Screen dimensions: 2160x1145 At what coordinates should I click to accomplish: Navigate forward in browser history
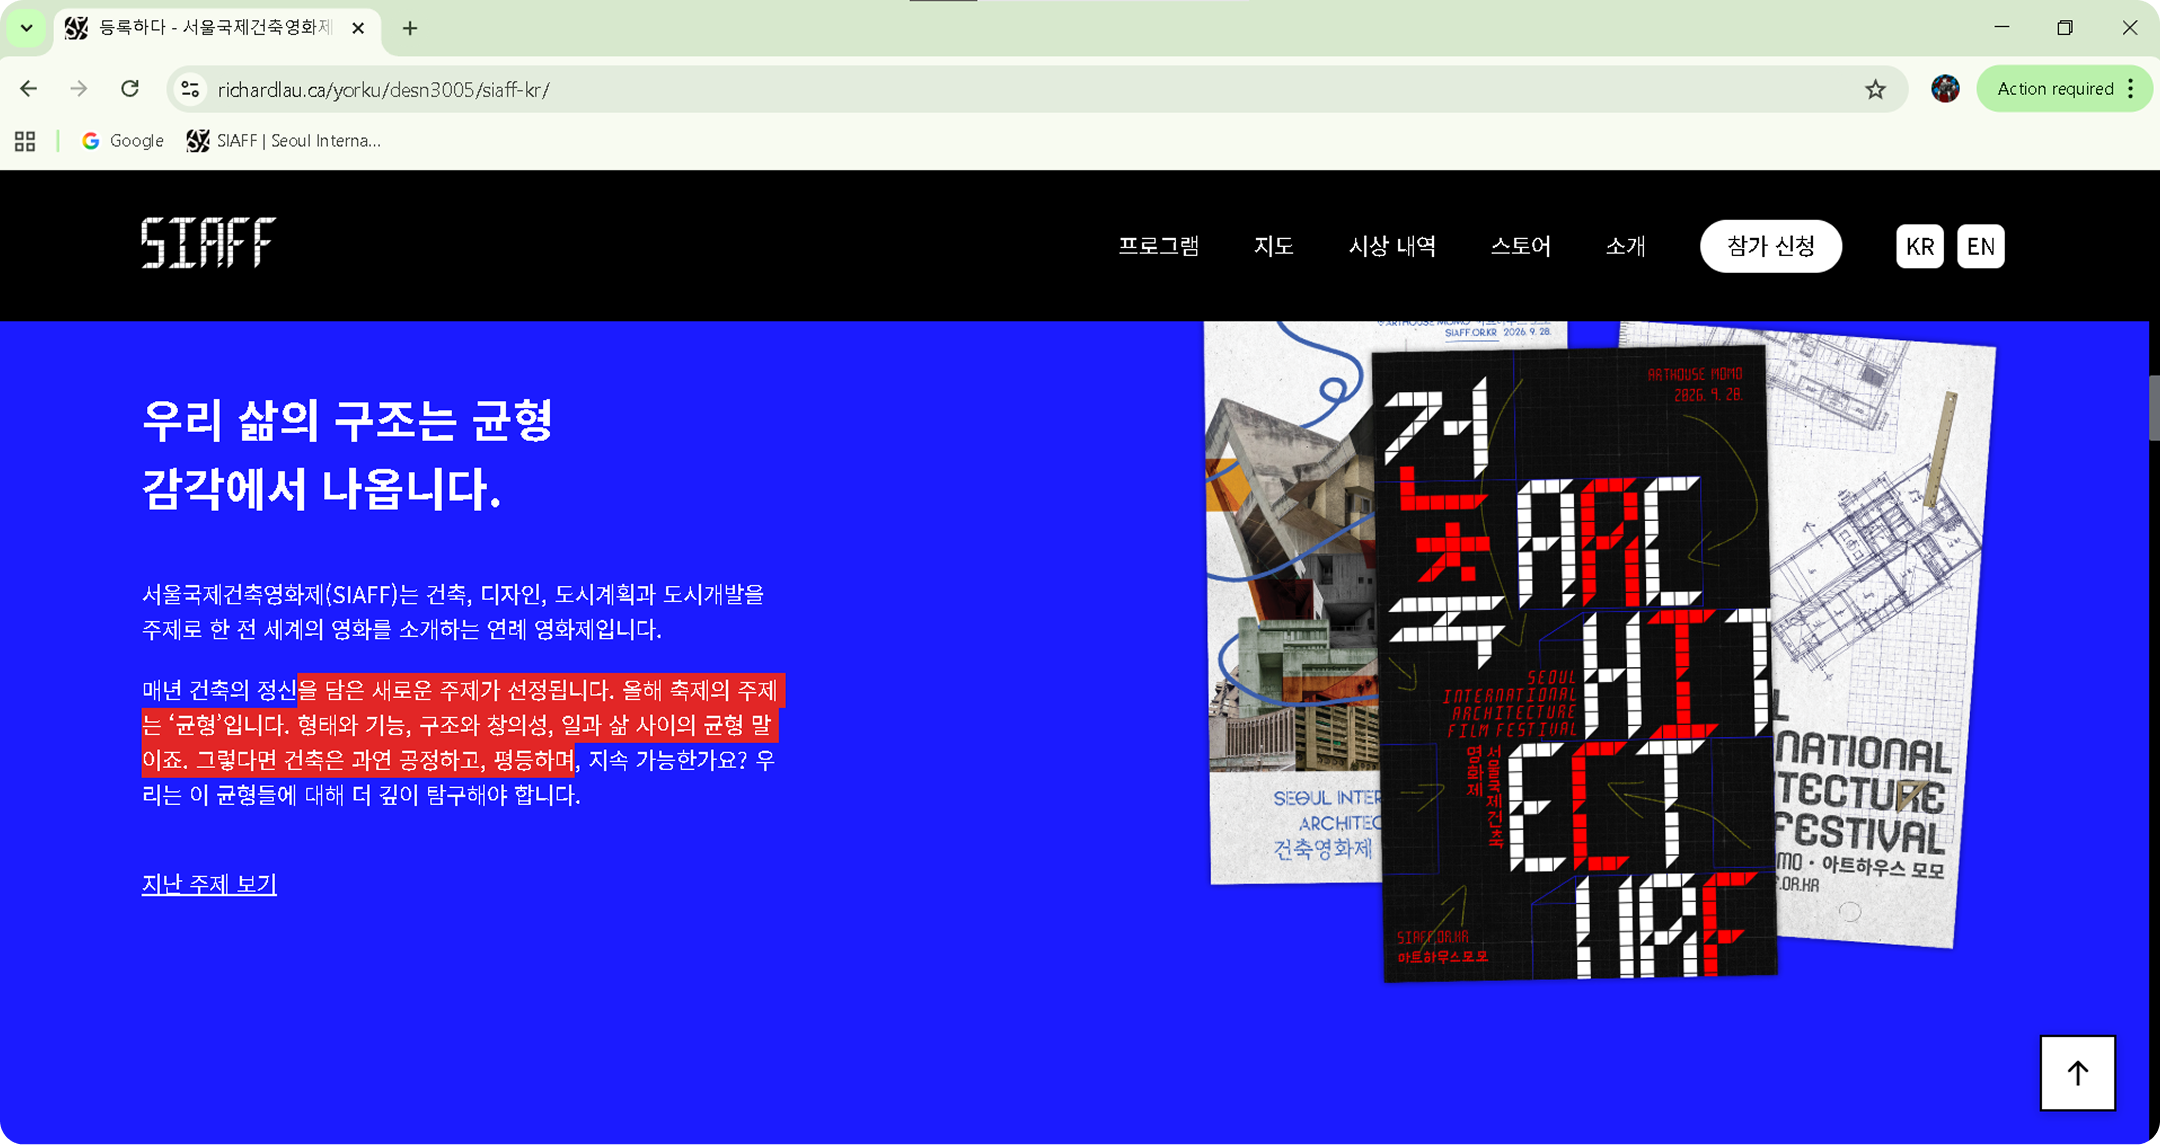click(79, 88)
